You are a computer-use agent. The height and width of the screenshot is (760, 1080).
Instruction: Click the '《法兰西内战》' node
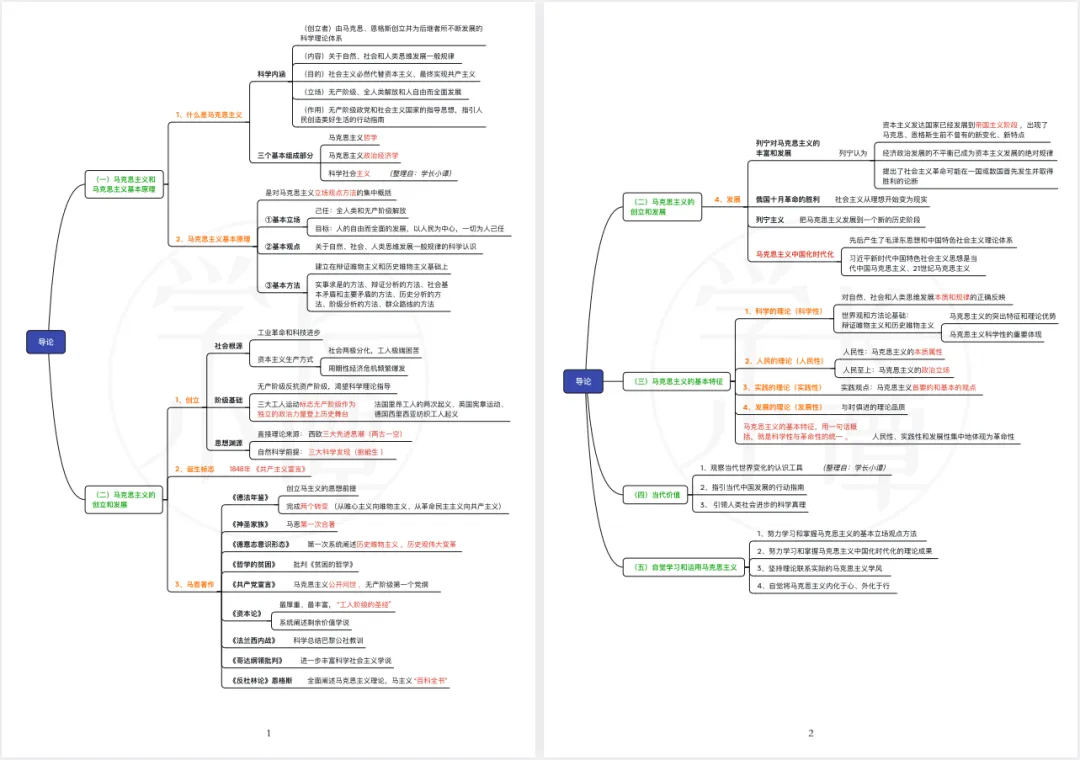point(254,640)
